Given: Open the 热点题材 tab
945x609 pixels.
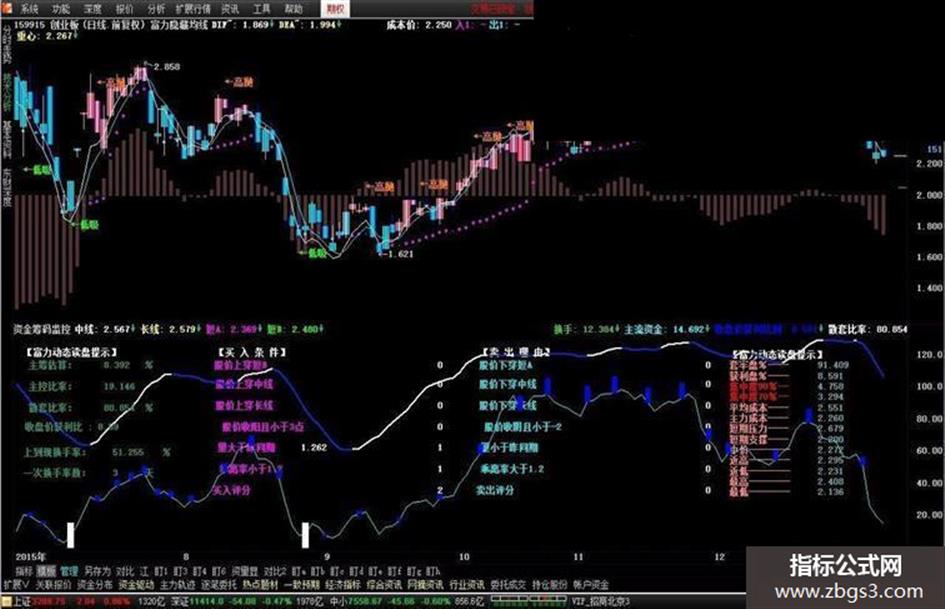Looking at the screenshot, I should 260,584.
